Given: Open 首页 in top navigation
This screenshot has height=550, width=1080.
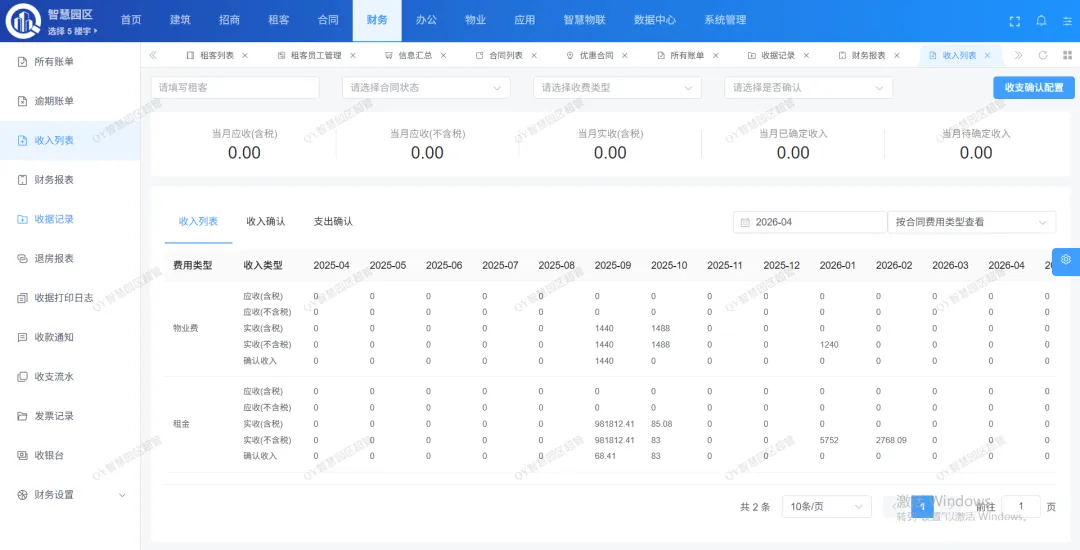Looking at the screenshot, I should click(131, 20).
